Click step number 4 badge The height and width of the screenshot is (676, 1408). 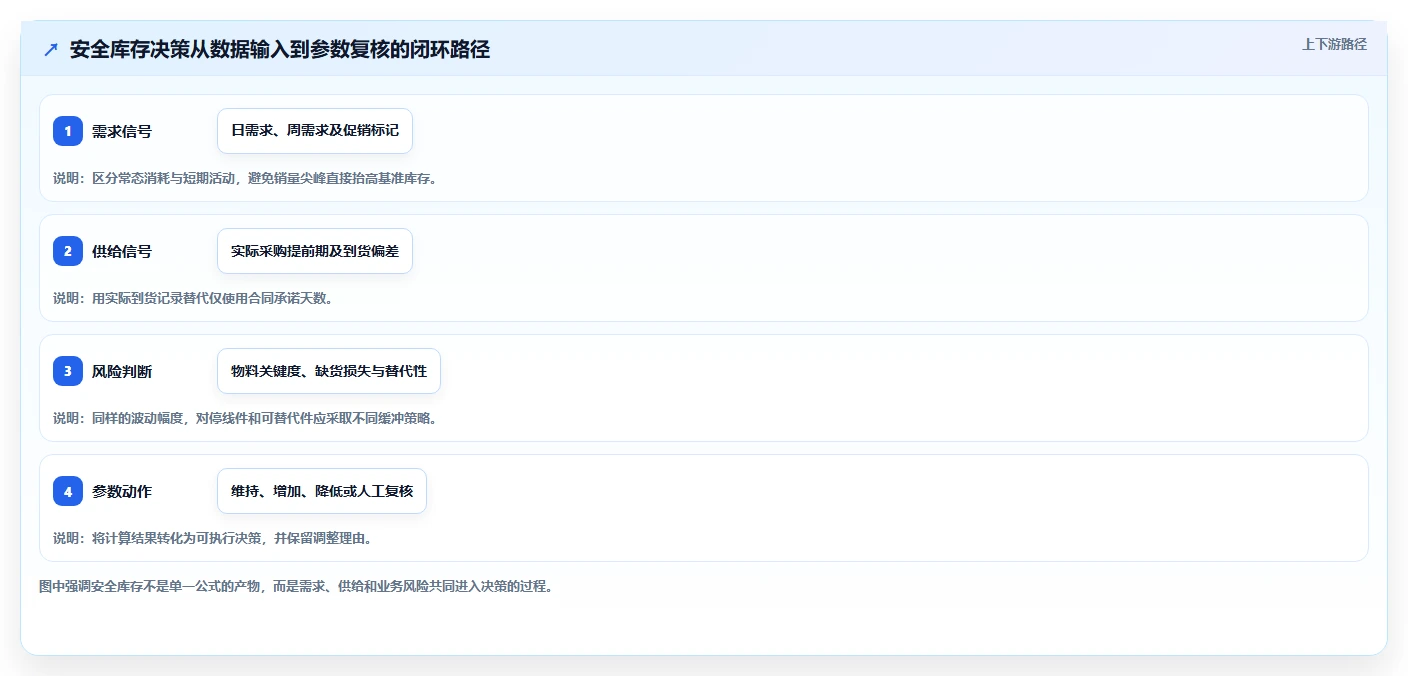coord(68,491)
